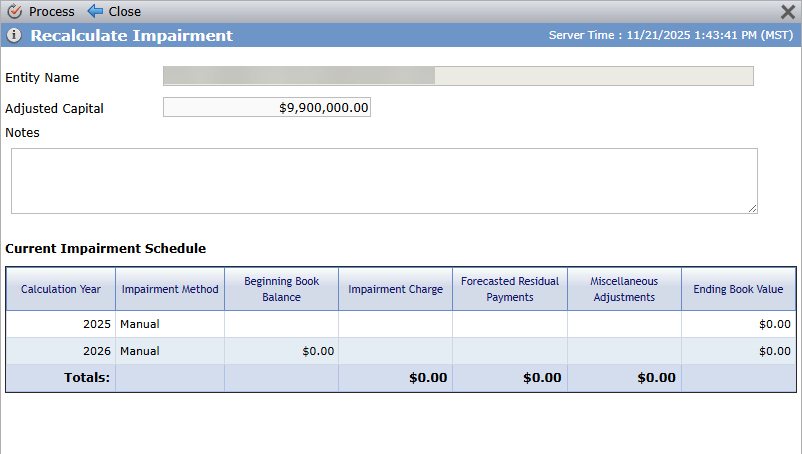Click the Process button label
Screen dimensions: 802x454
pyautogui.click(x=52, y=11)
